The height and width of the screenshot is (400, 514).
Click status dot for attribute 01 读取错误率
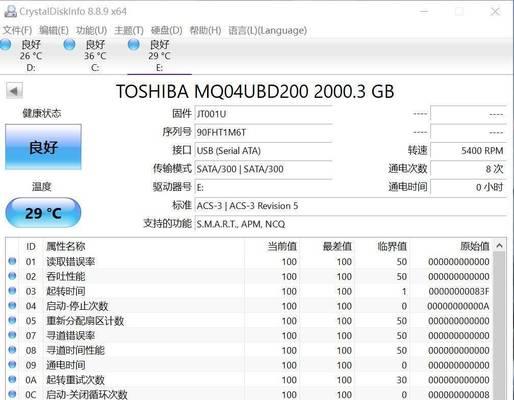[12, 261]
